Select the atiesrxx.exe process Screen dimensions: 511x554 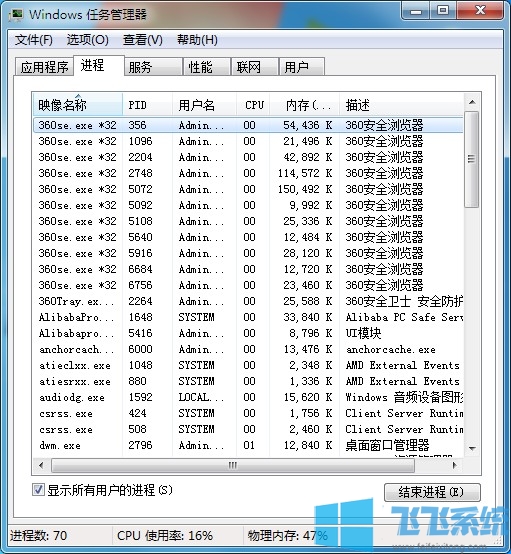click(x=248, y=381)
